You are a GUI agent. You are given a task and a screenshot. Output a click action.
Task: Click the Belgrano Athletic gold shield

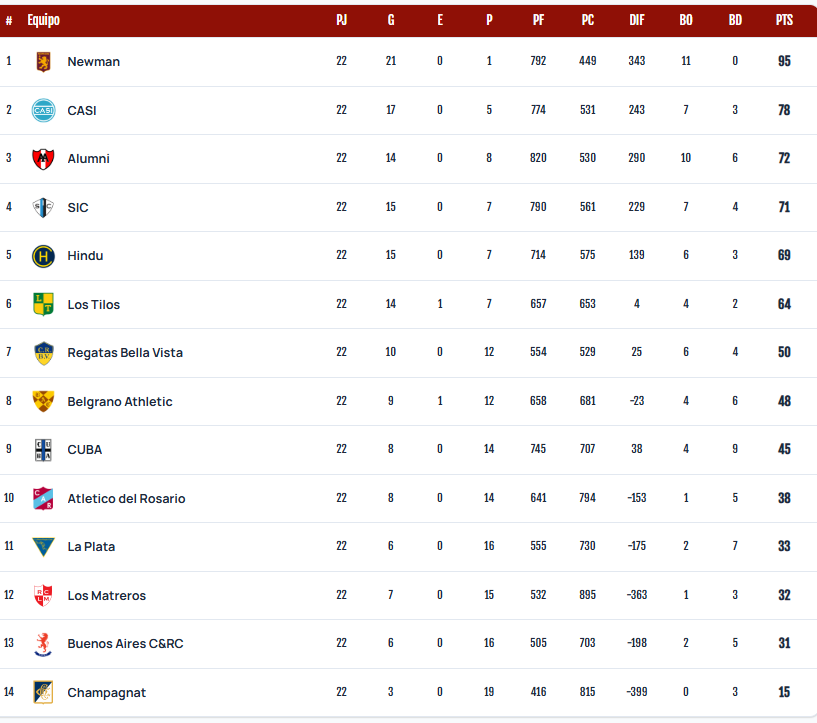pyautogui.click(x=43, y=401)
